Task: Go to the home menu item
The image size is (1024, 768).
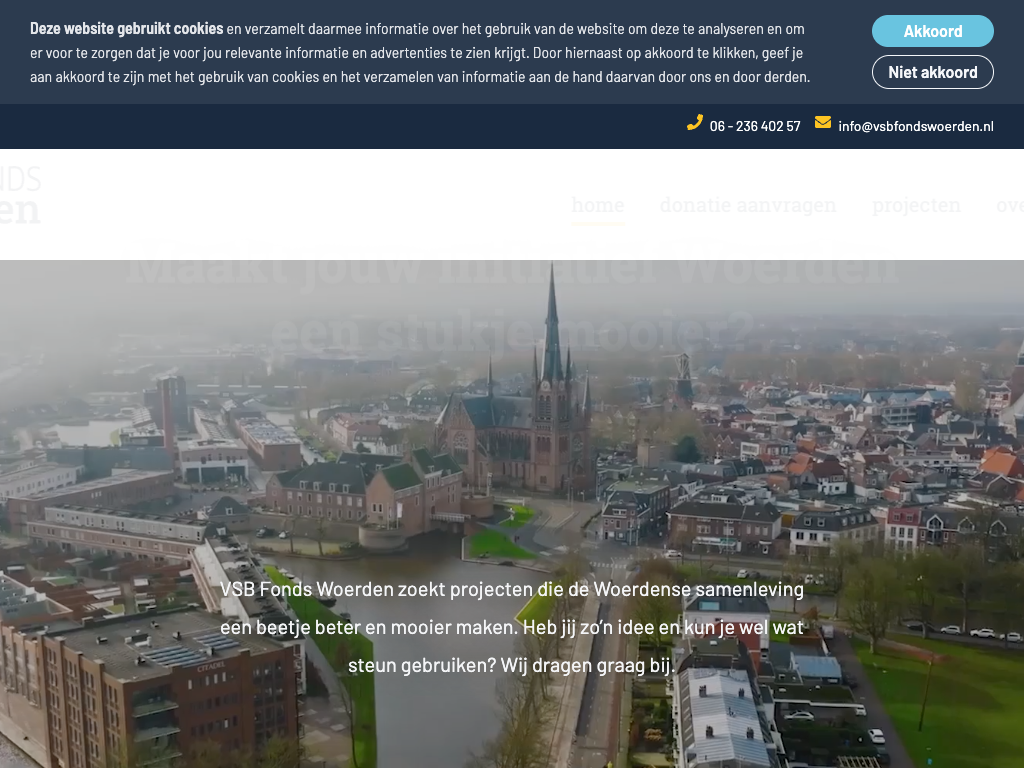Action: tap(598, 205)
